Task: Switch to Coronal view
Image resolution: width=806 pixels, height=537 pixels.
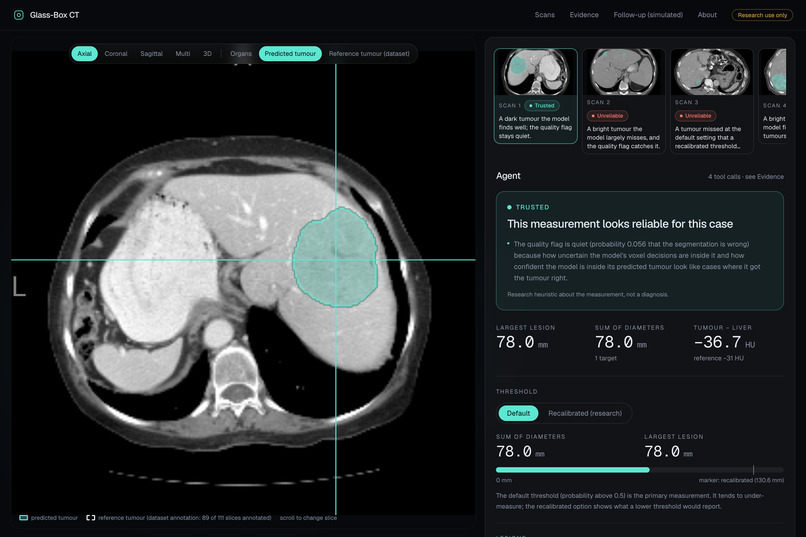Action: tap(116, 53)
